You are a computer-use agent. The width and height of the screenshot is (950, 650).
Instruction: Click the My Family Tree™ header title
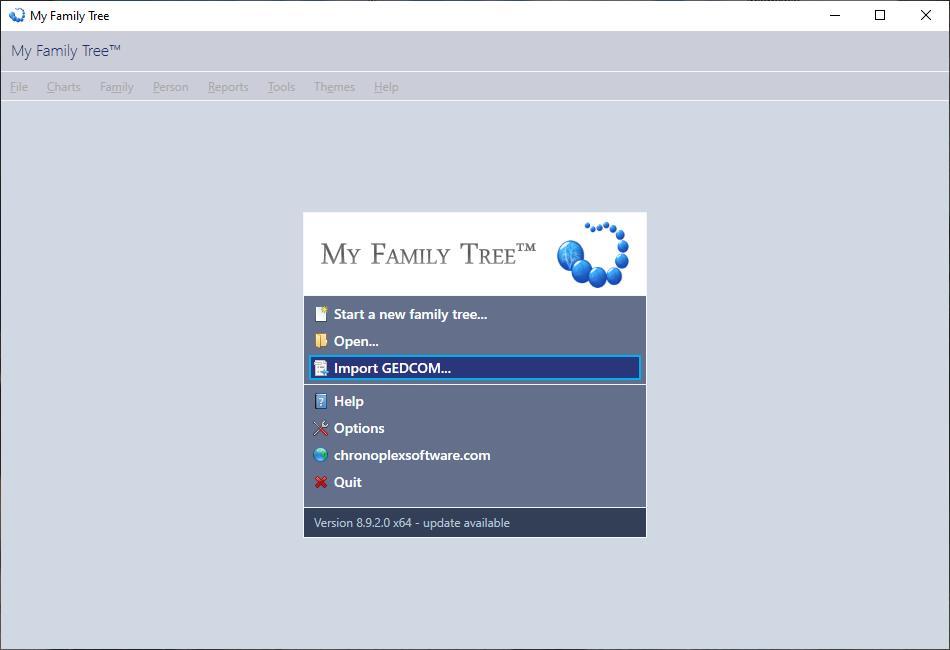pos(65,51)
